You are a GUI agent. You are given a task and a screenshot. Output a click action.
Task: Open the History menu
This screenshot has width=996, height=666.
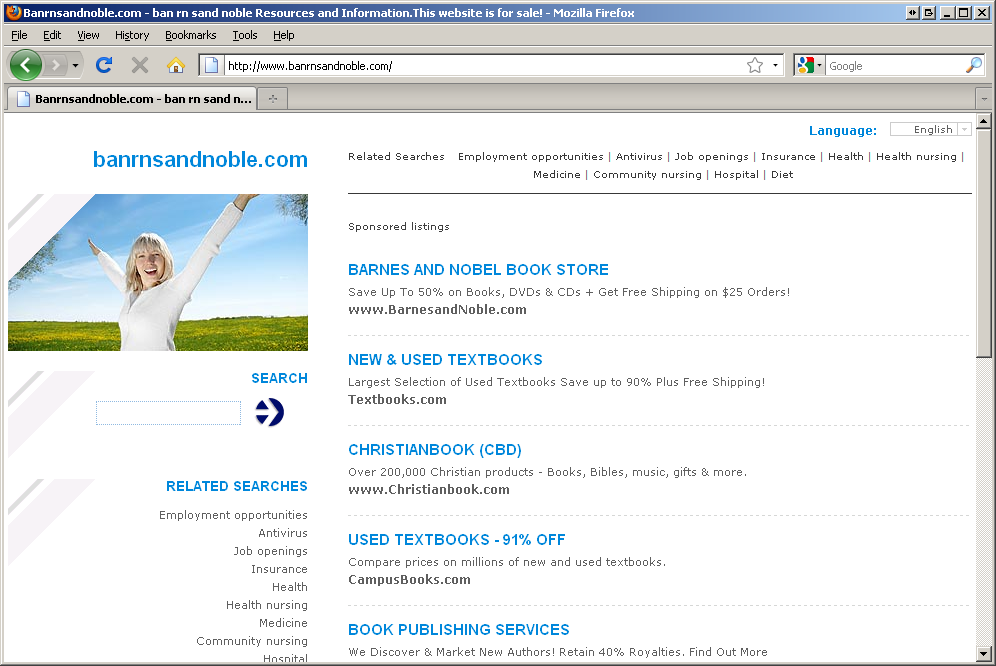pos(132,35)
